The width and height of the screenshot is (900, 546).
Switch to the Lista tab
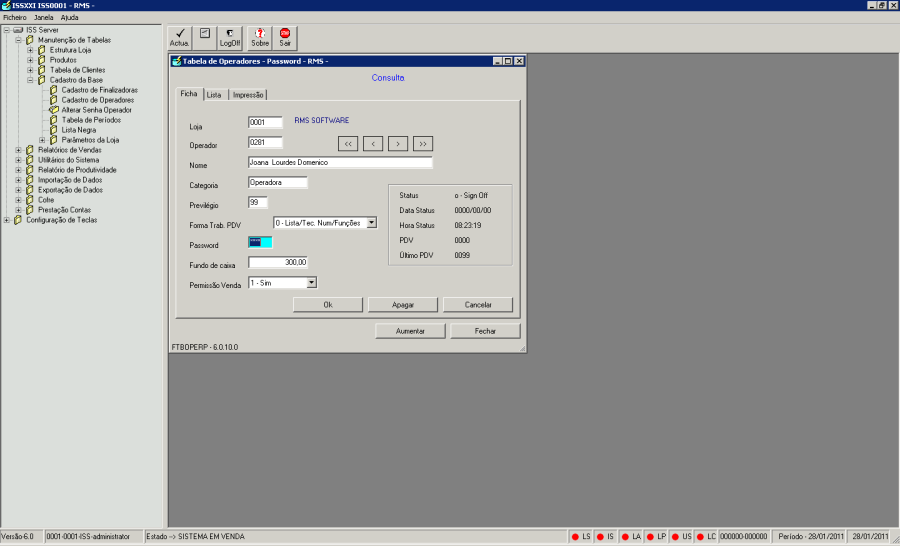[x=214, y=95]
